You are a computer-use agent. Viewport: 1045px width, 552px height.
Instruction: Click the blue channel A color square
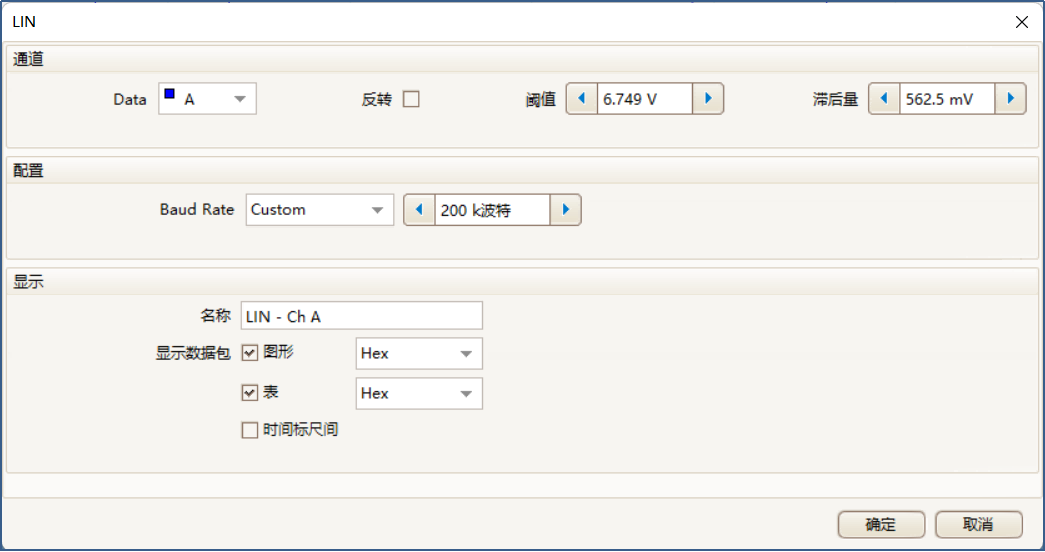point(169,94)
